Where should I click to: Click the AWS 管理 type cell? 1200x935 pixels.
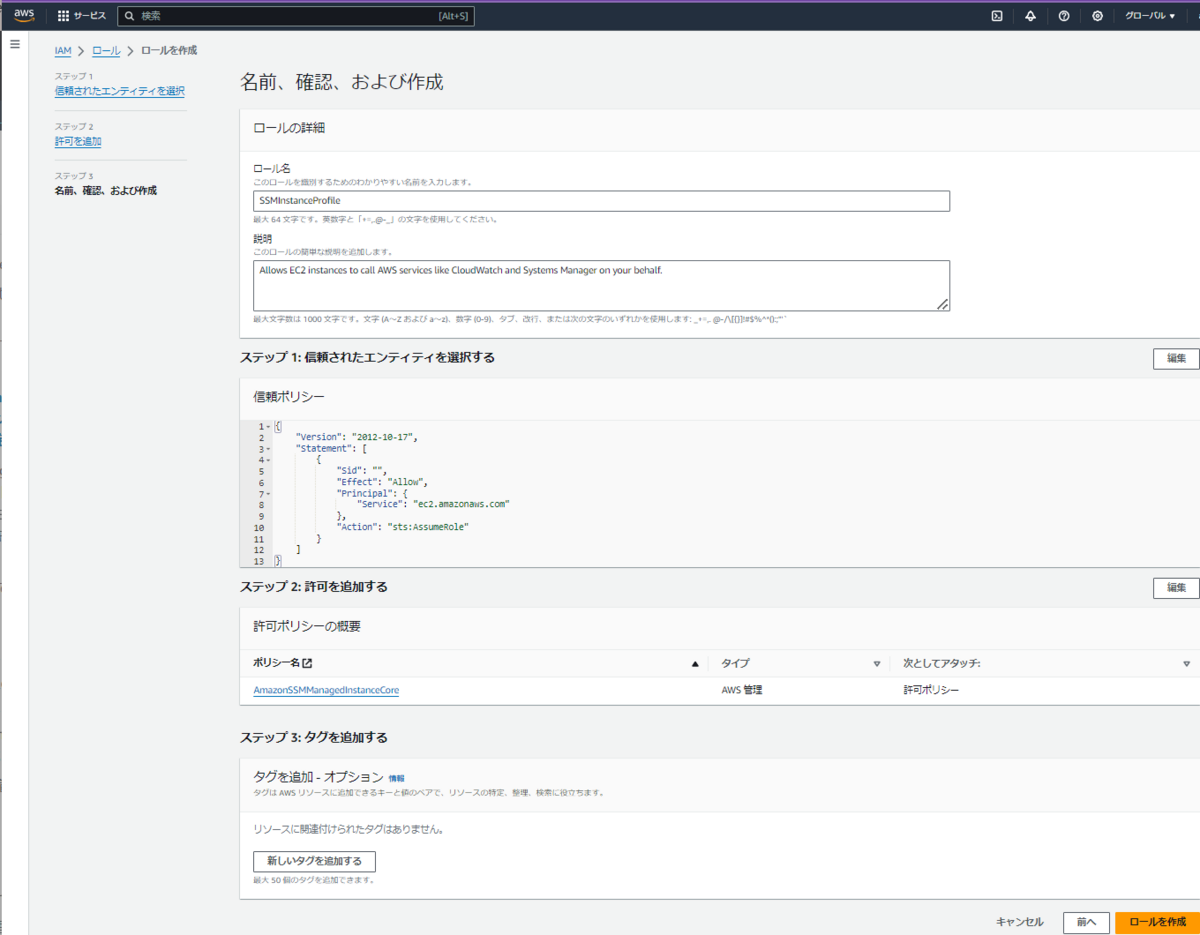pos(742,690)
